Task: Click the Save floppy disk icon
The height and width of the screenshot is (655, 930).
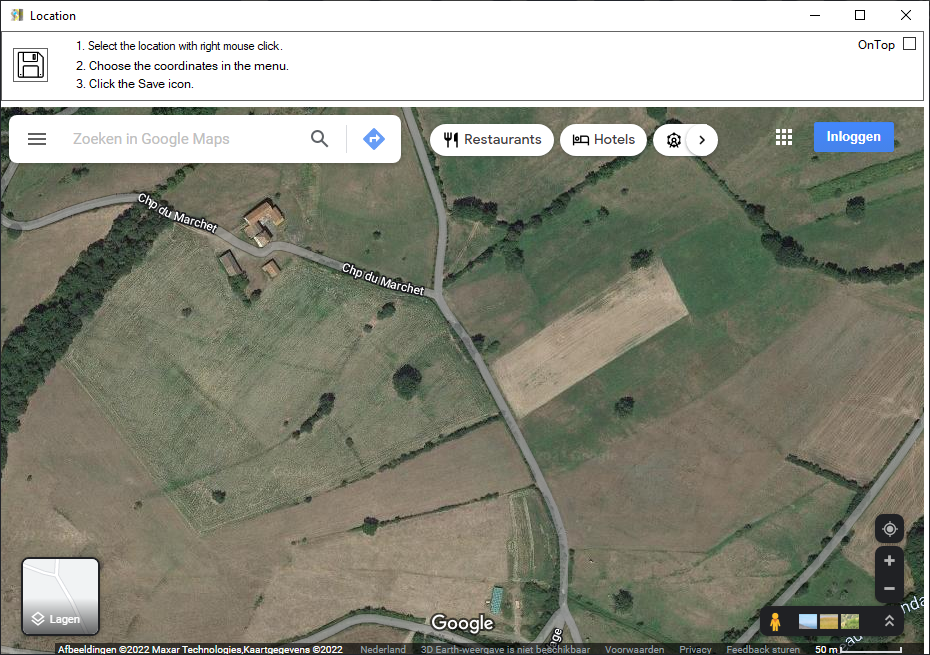Action: (x=30, y=65)
